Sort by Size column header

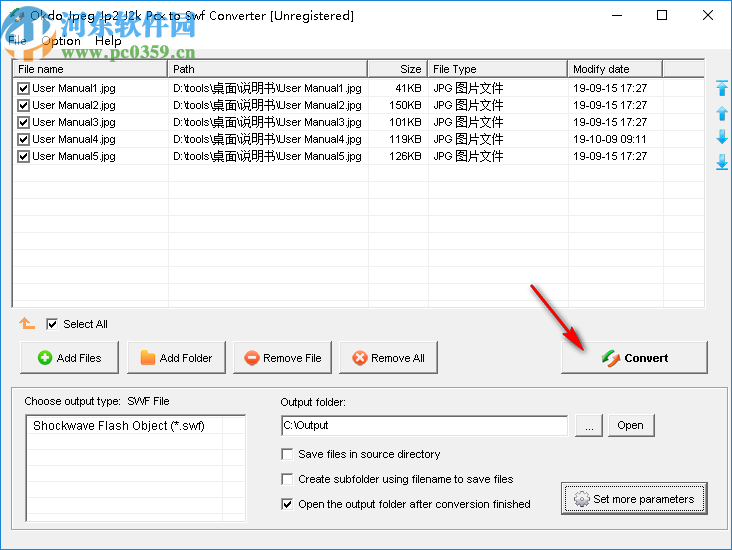[x=398, y=69]
